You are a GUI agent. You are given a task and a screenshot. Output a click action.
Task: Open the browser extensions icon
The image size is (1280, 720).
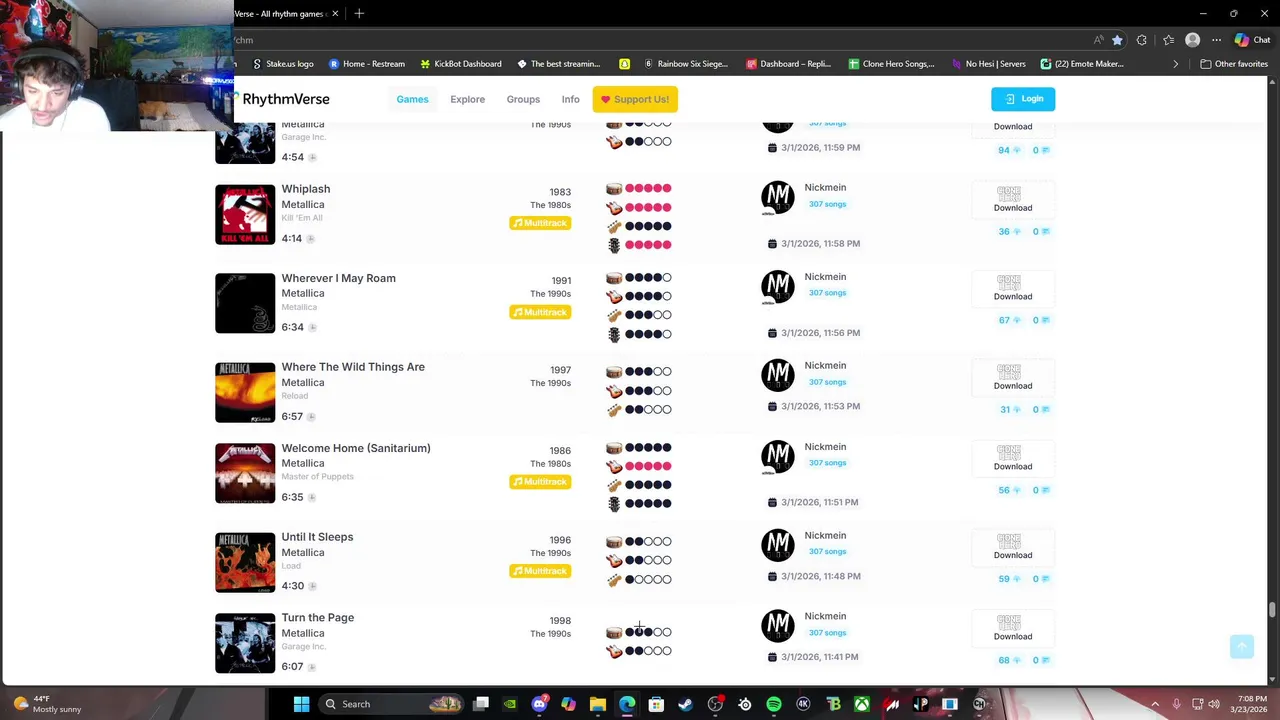[x=1142, y=40]
